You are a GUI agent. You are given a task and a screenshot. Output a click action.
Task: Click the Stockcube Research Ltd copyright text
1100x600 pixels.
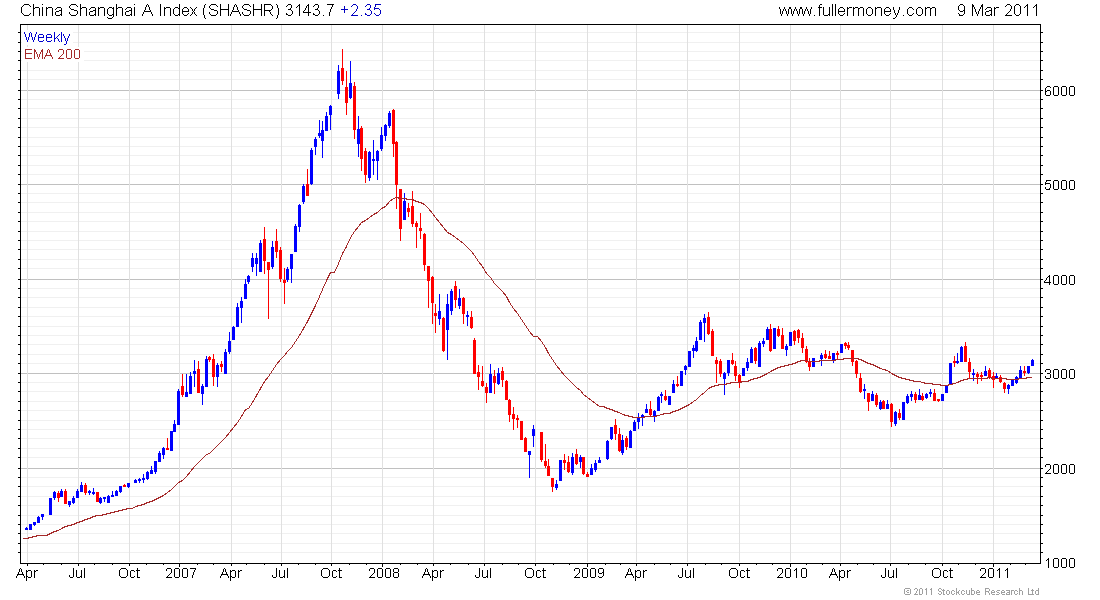(971, 592)
